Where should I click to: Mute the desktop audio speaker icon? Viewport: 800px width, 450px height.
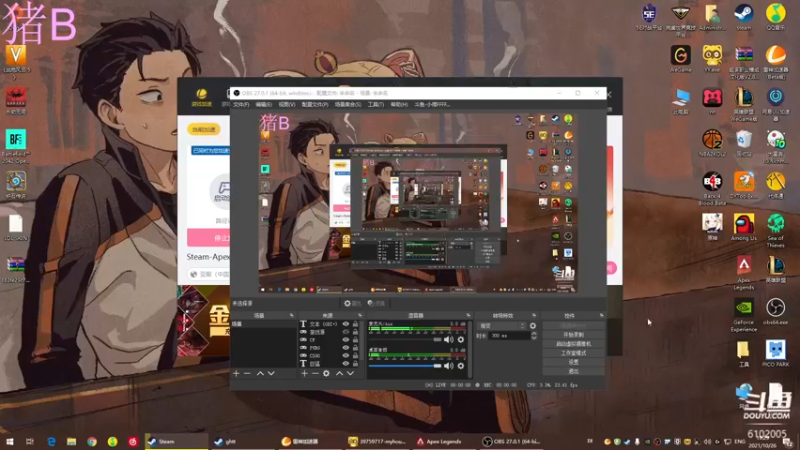[448, 366]
